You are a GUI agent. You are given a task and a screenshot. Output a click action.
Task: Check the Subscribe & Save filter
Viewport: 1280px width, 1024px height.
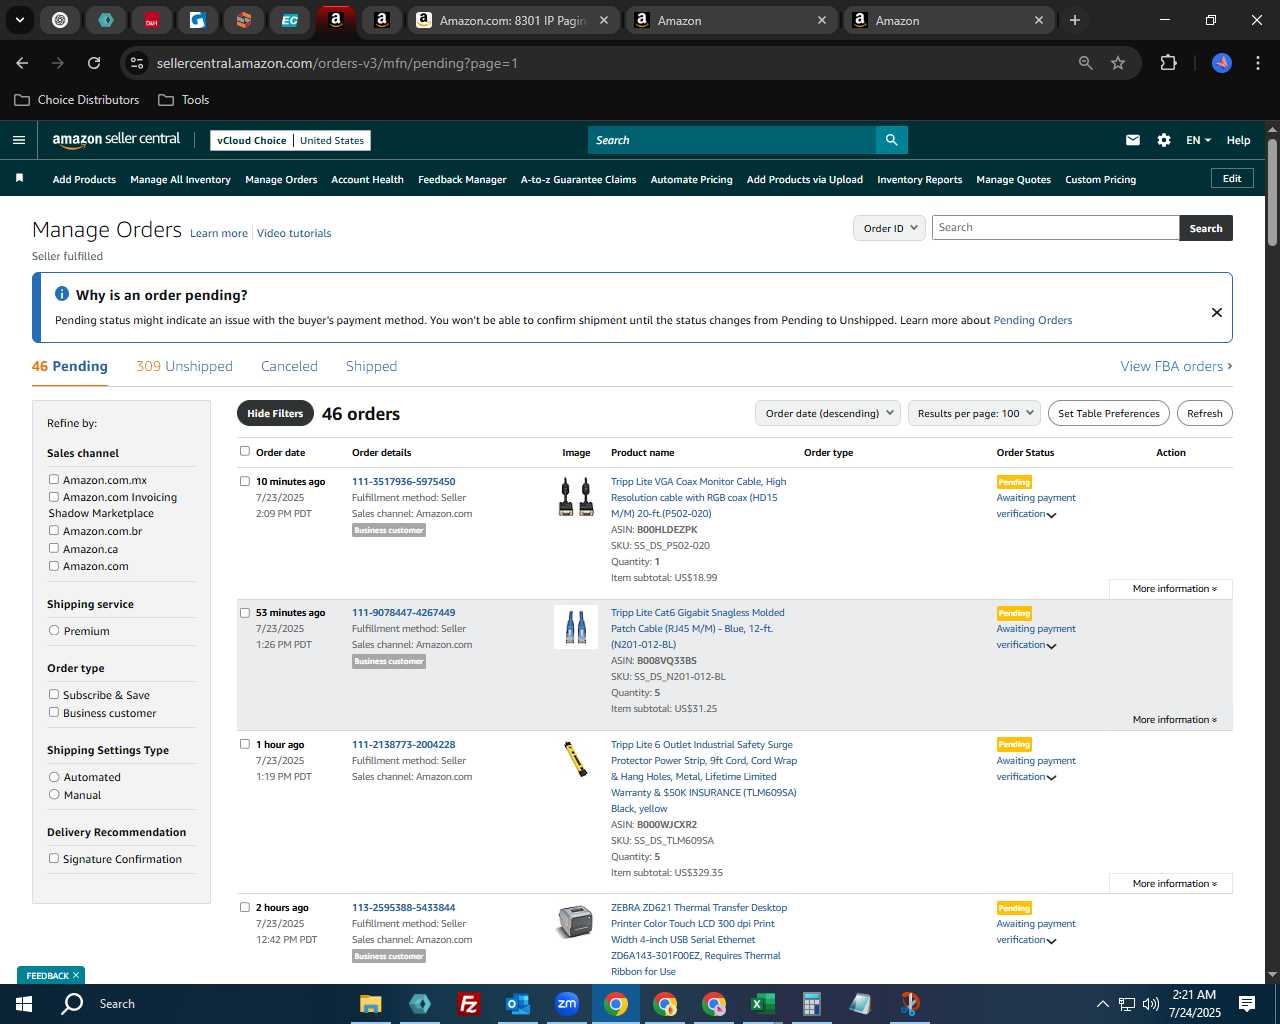pyautogui.click(x=54, y=694)
